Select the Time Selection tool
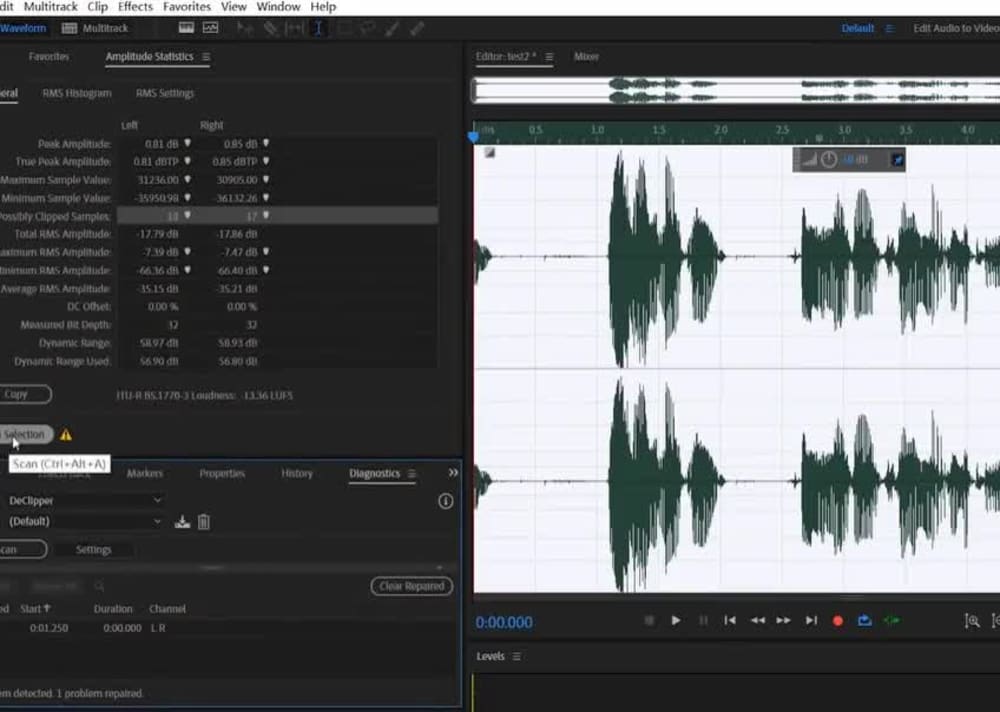This screenshot has width=1000, height=712. [x=318, y=29]
